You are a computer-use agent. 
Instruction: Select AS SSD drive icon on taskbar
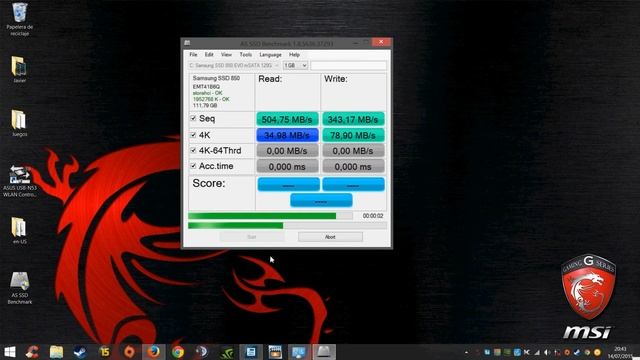coord(324,352)
